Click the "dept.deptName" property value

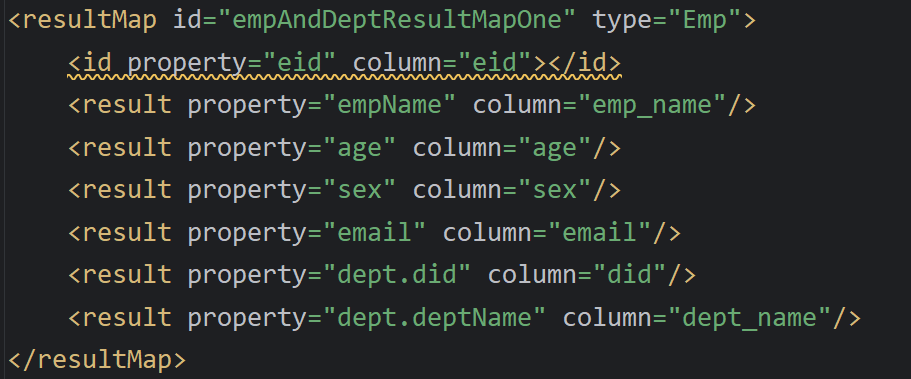point(435,317)
